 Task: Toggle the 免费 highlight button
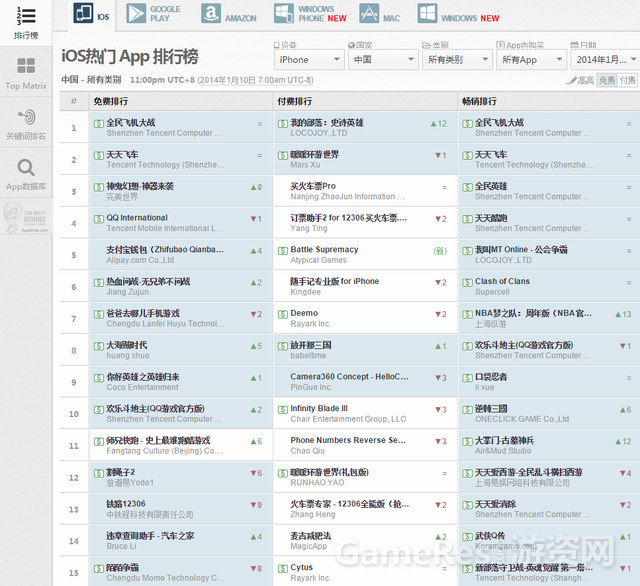tap(607, 80)
